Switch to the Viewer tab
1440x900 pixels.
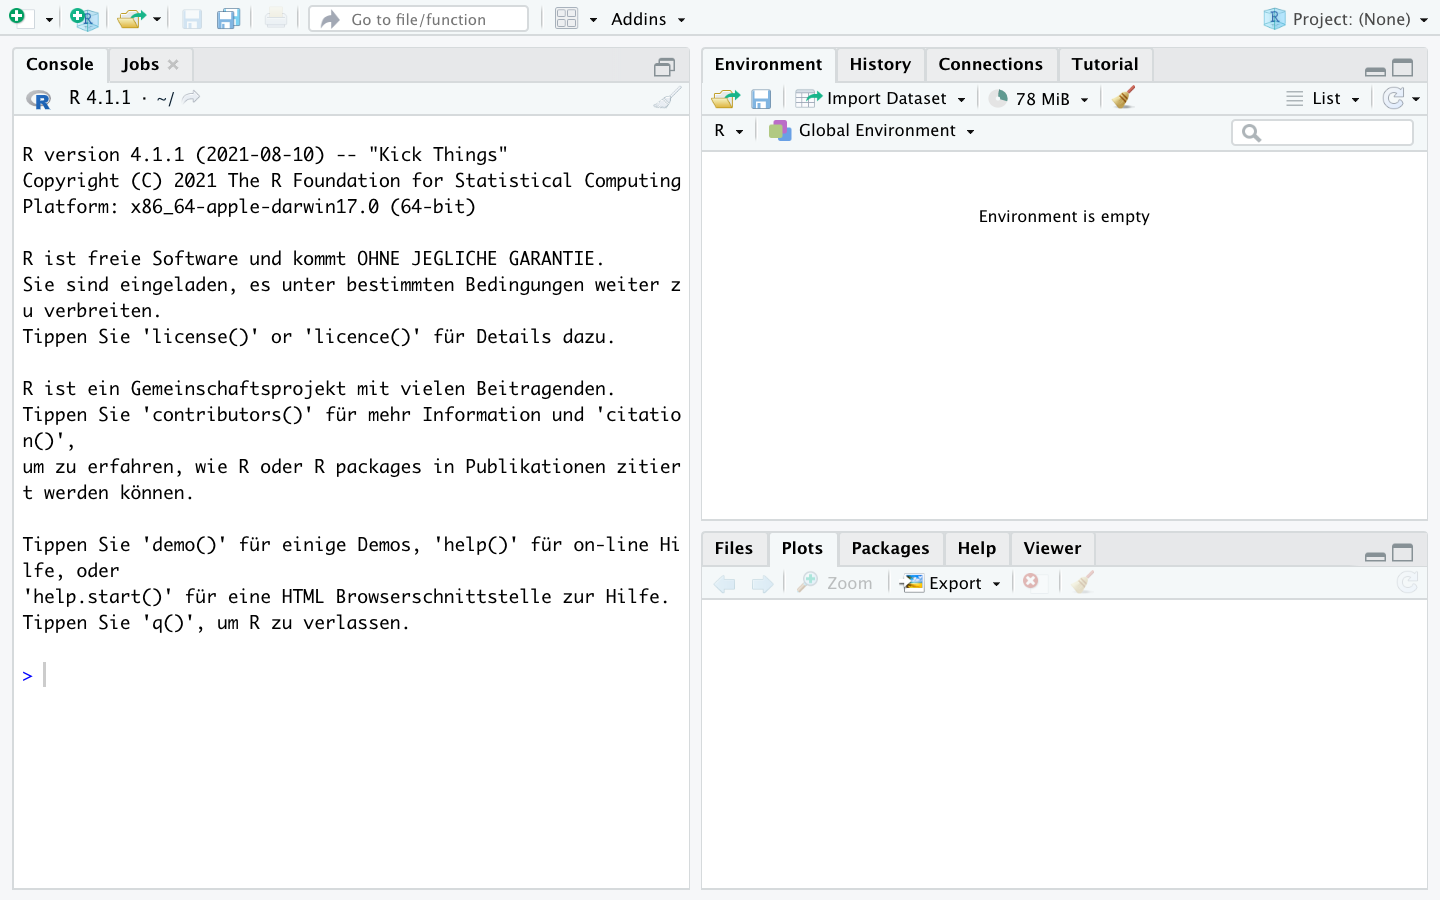pos(1052,548)
